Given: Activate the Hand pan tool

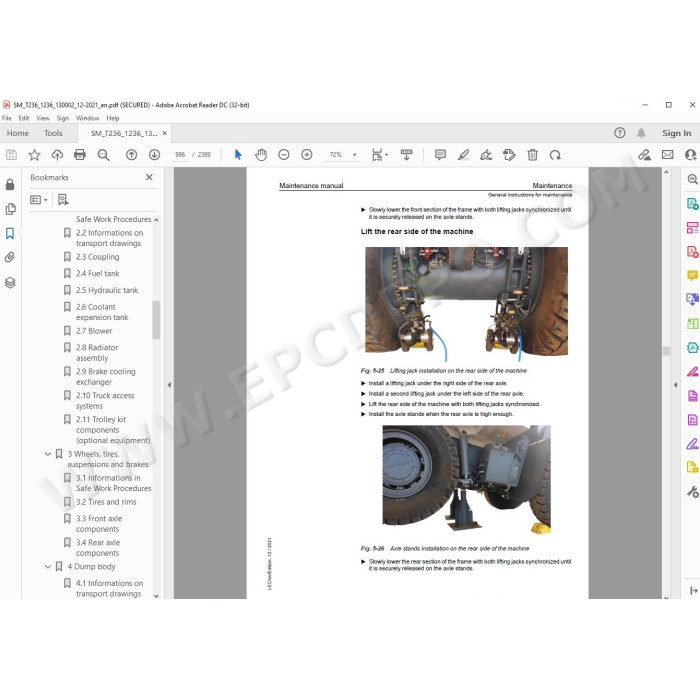Looking at the screenshot, I should 261,155.
